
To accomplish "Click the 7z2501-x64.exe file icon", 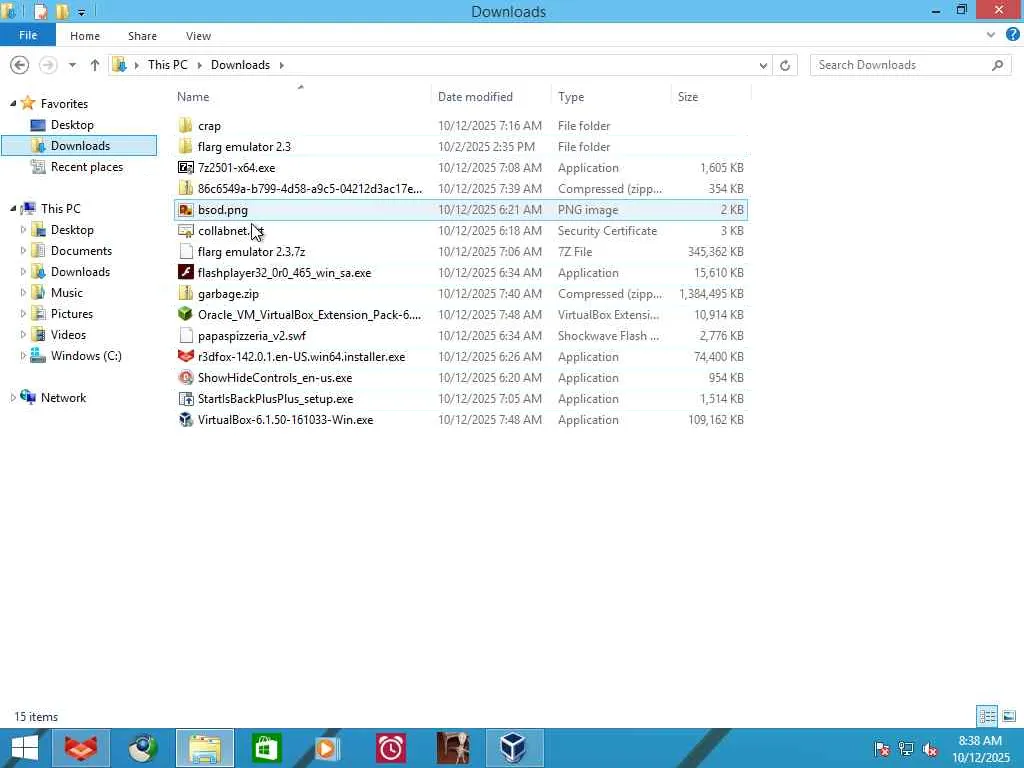I will (x=185, y=168).
